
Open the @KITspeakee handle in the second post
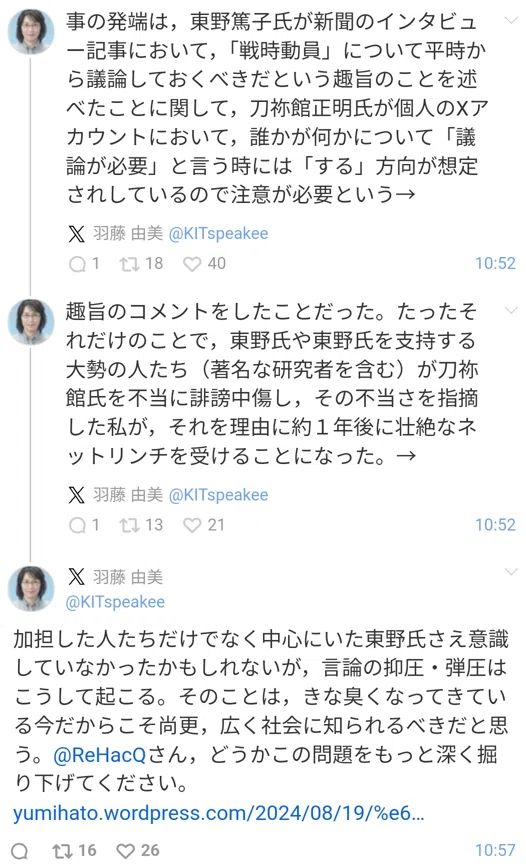[x=218, y=495]
